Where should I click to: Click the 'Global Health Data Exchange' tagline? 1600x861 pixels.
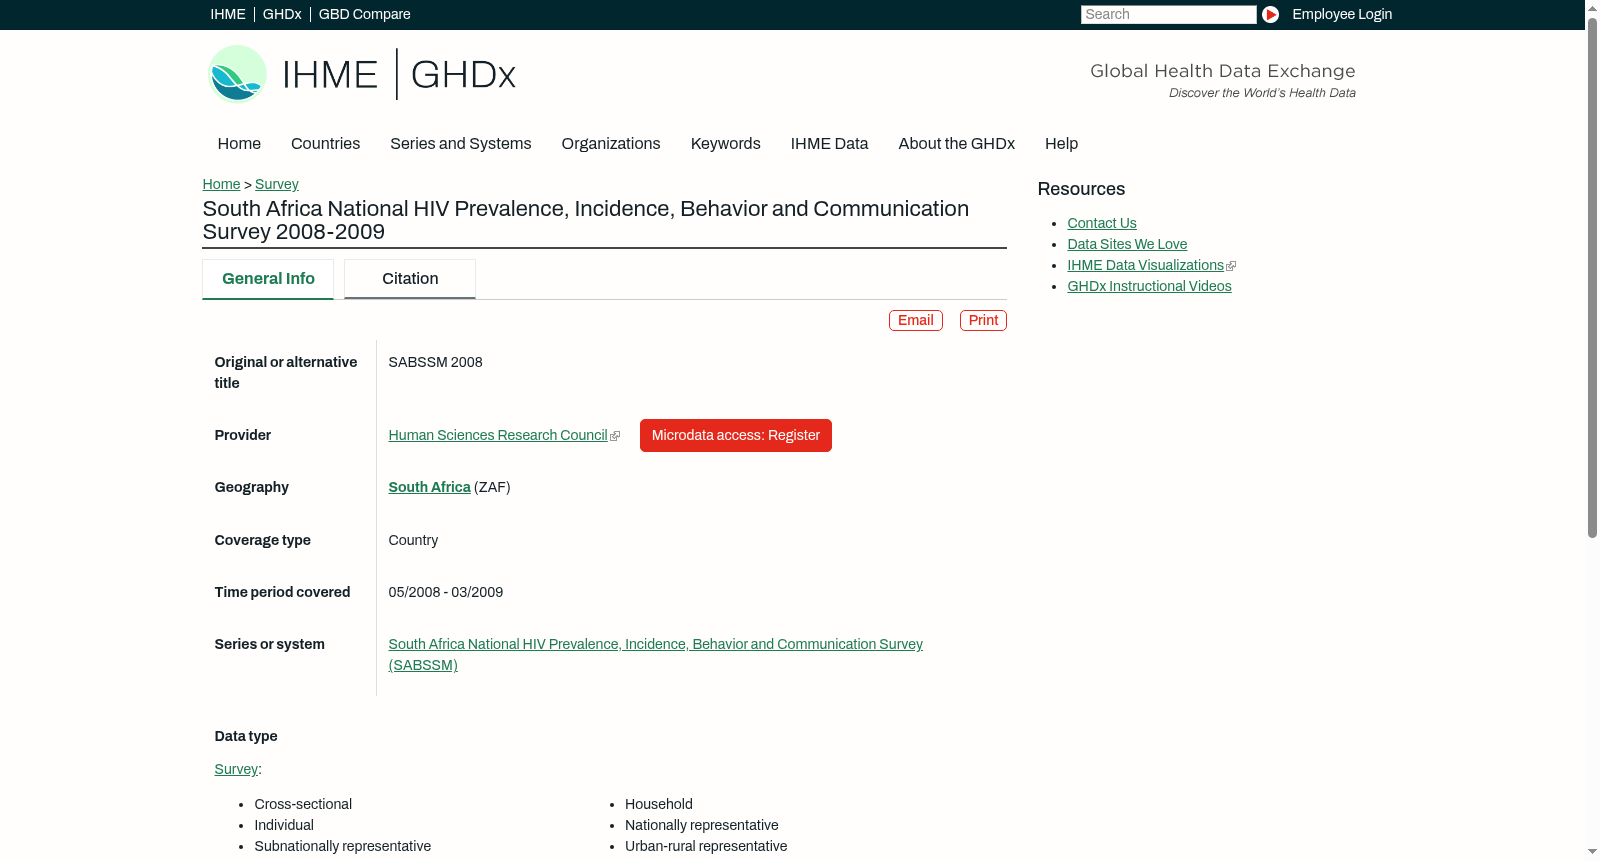(x=1223, y=71)
